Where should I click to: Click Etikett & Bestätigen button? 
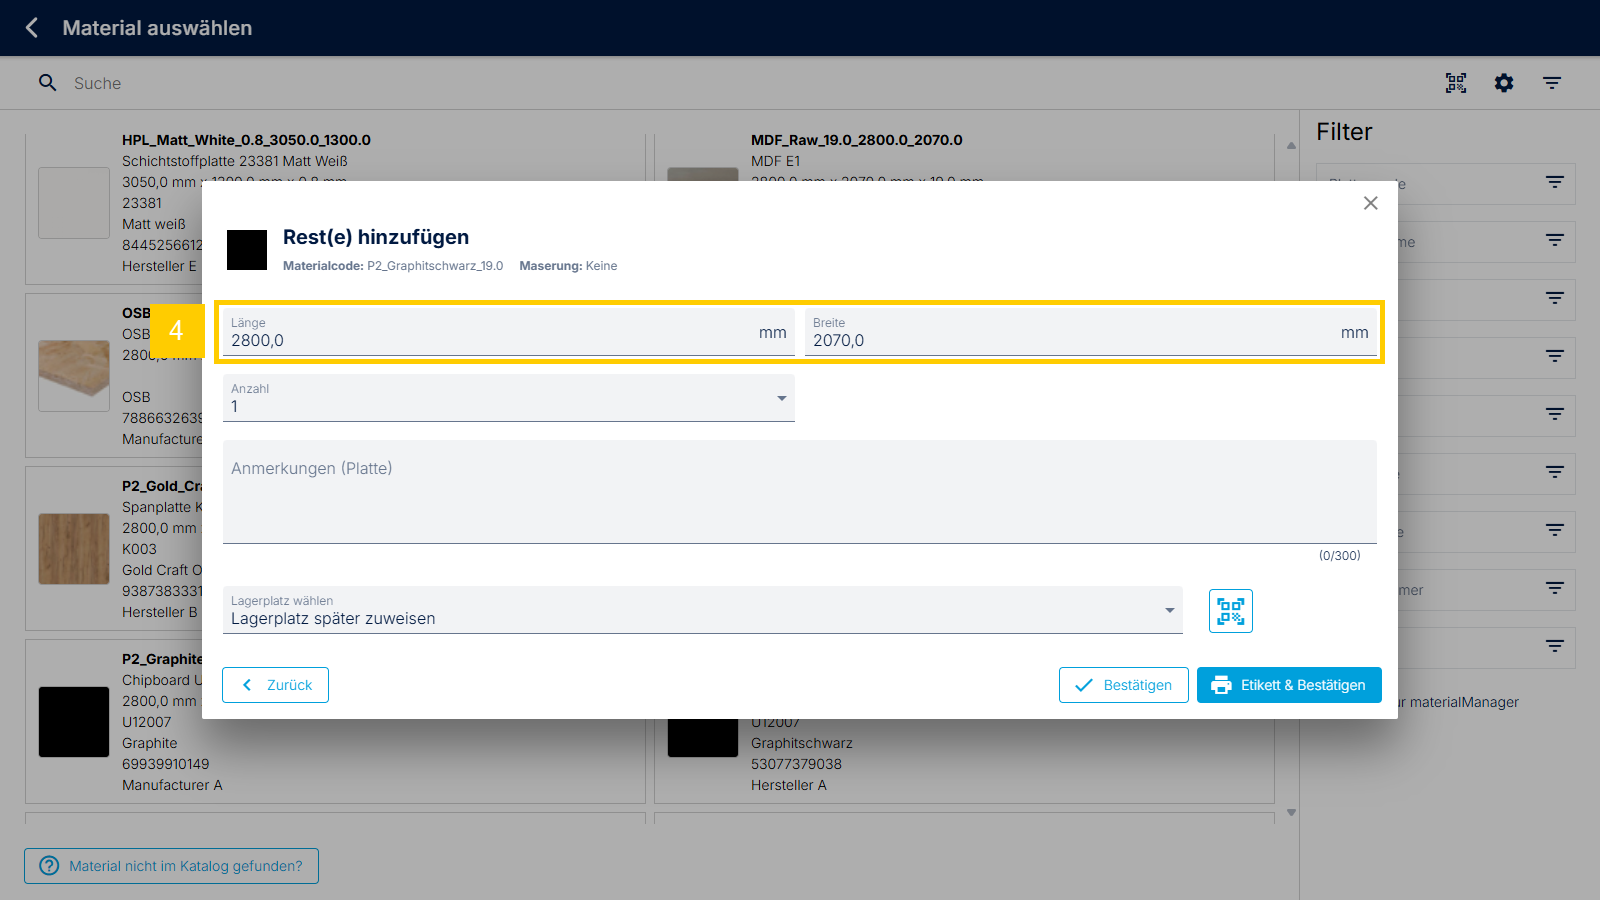(1288, 685)
